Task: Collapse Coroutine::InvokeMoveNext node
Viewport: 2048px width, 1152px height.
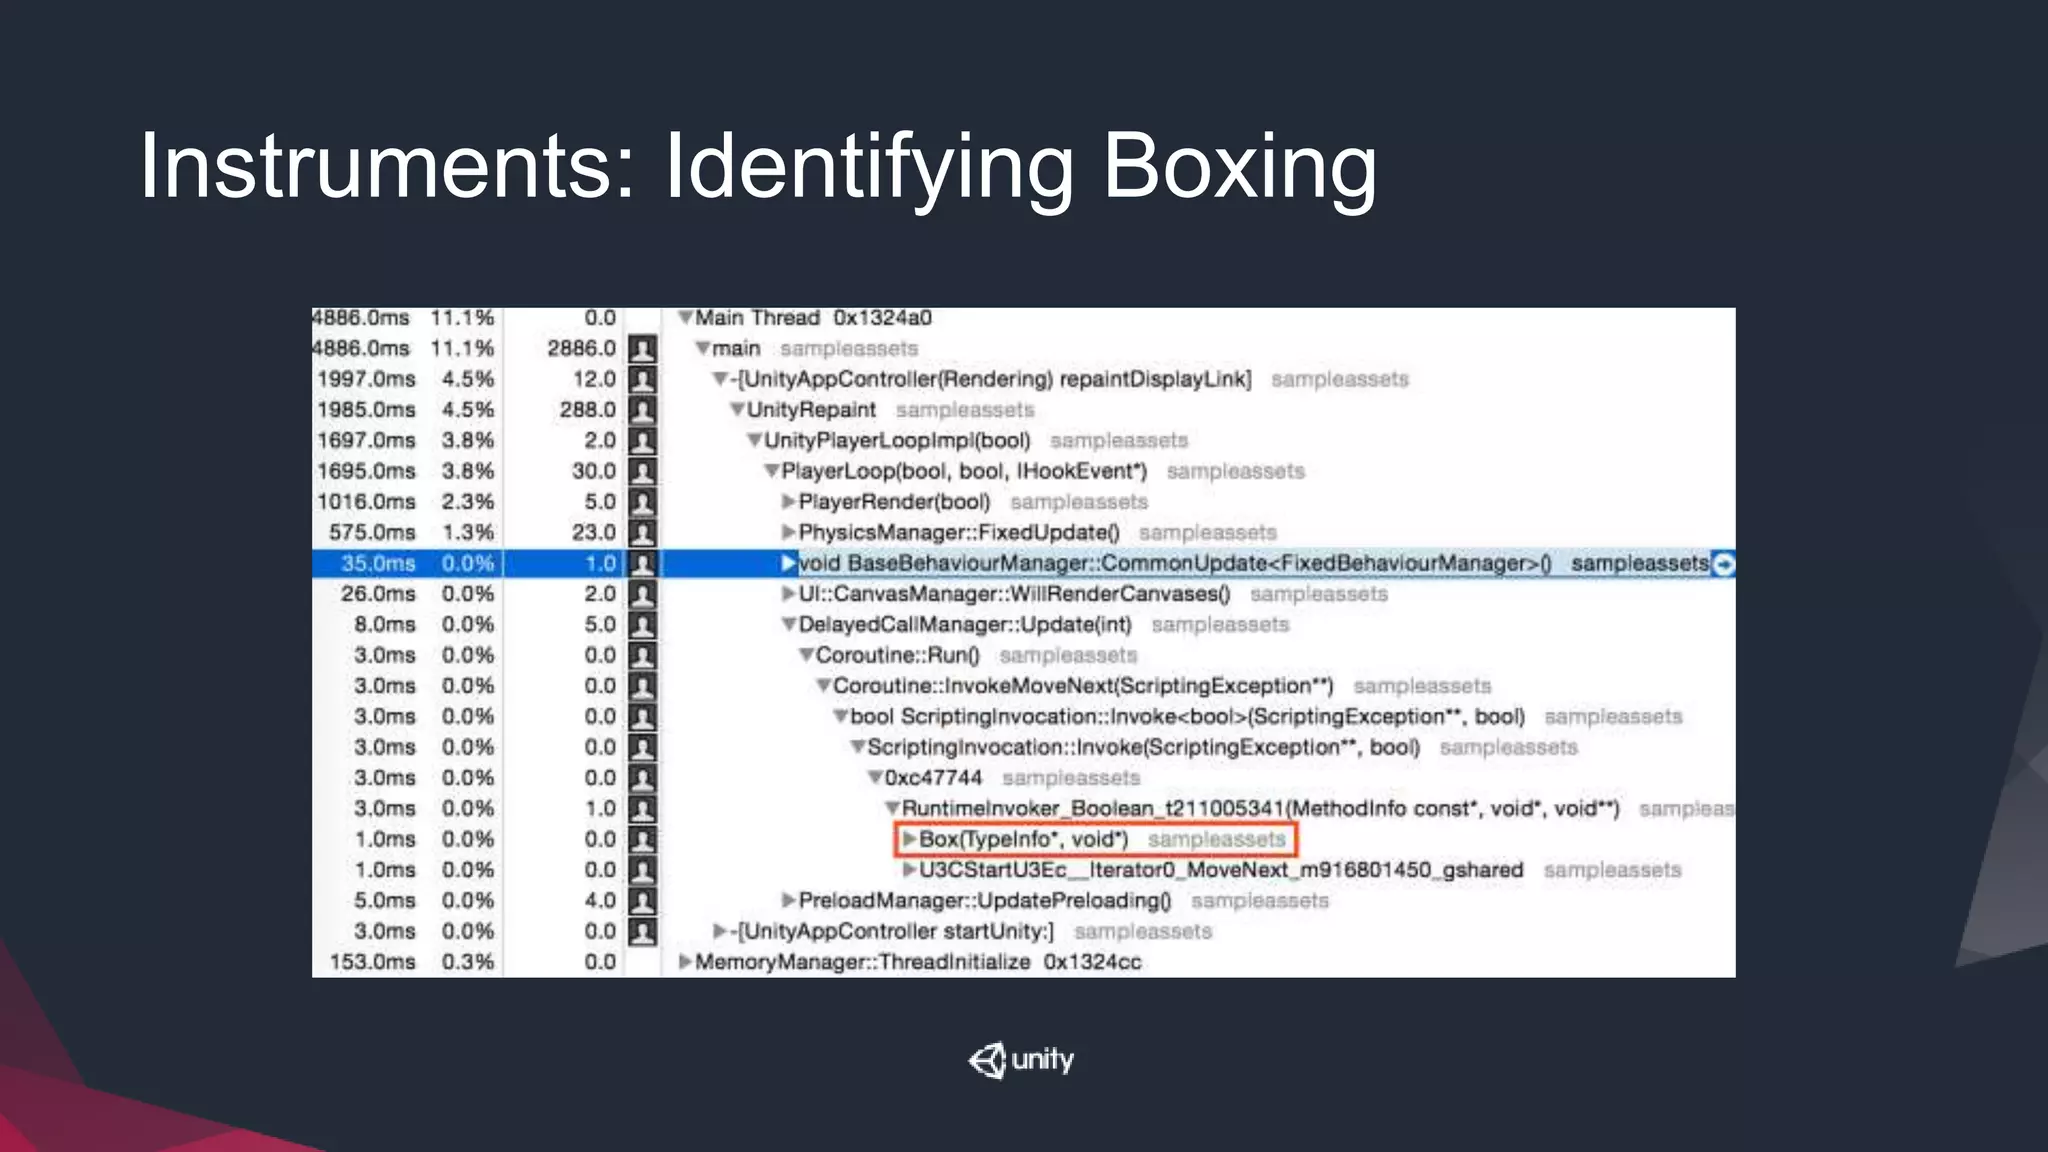Action: [824, 686]
